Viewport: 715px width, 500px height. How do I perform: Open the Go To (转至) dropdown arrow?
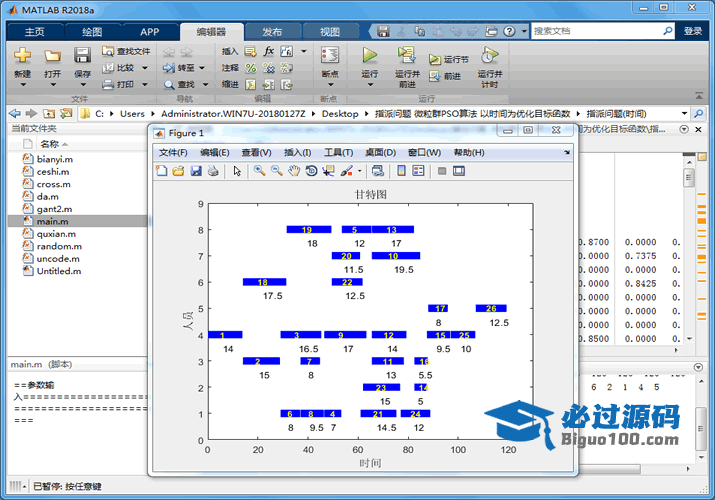[x=202, y=68]
